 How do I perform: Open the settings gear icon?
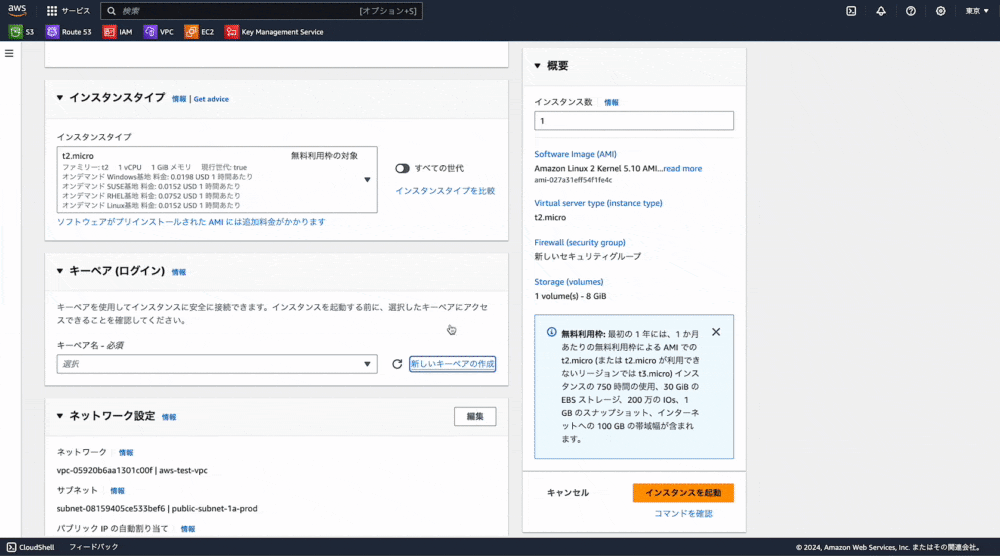pos(941,11)
